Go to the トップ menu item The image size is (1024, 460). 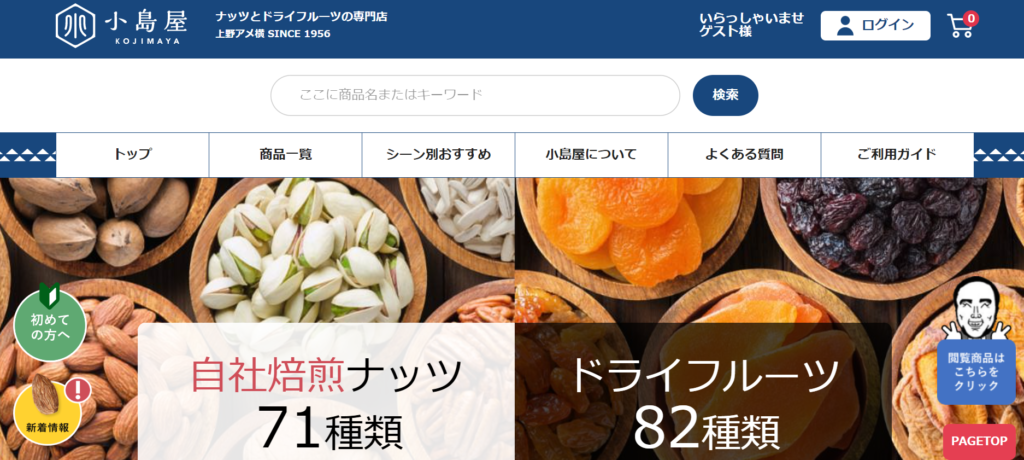[x=133, y=155]
